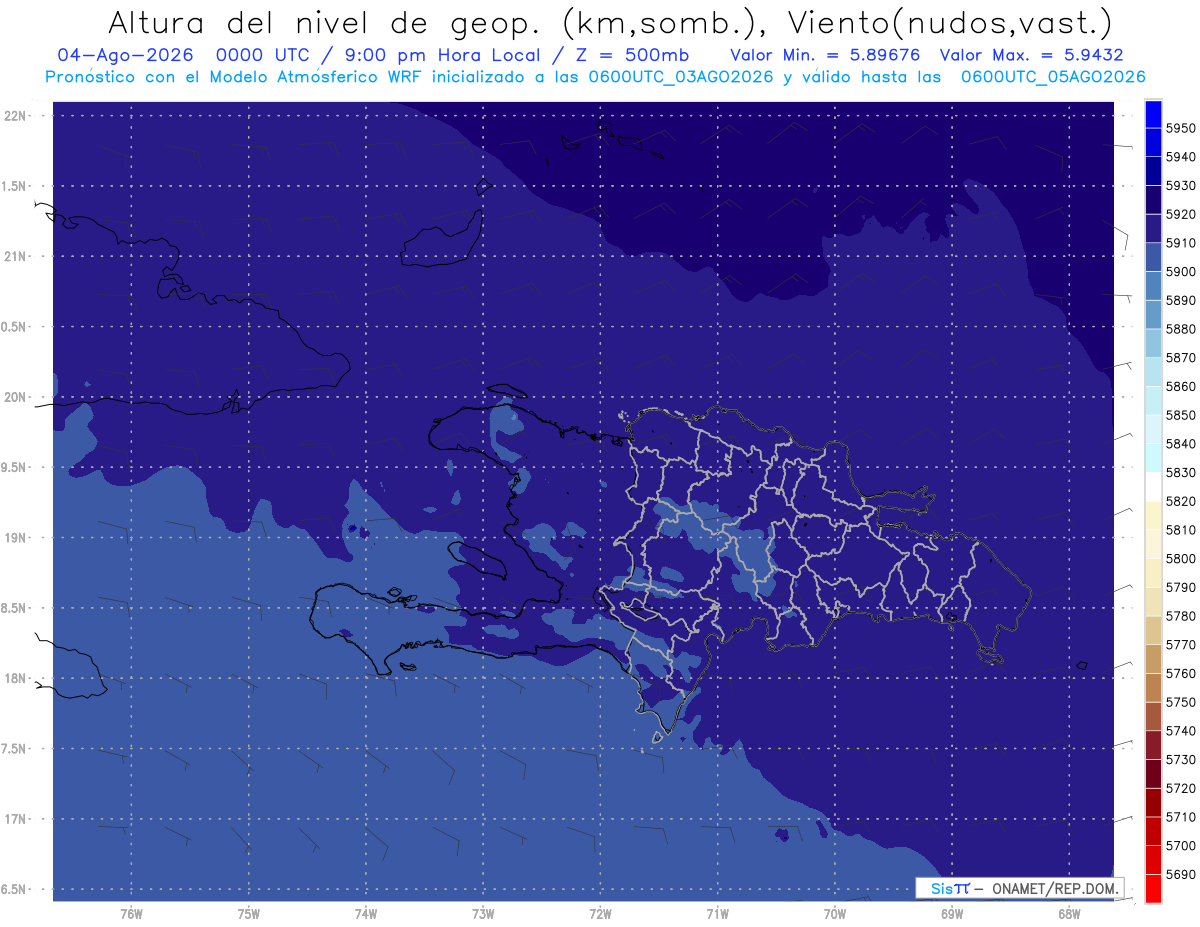
Task: Click the 5930 legend label
Action: [1180, 186]
